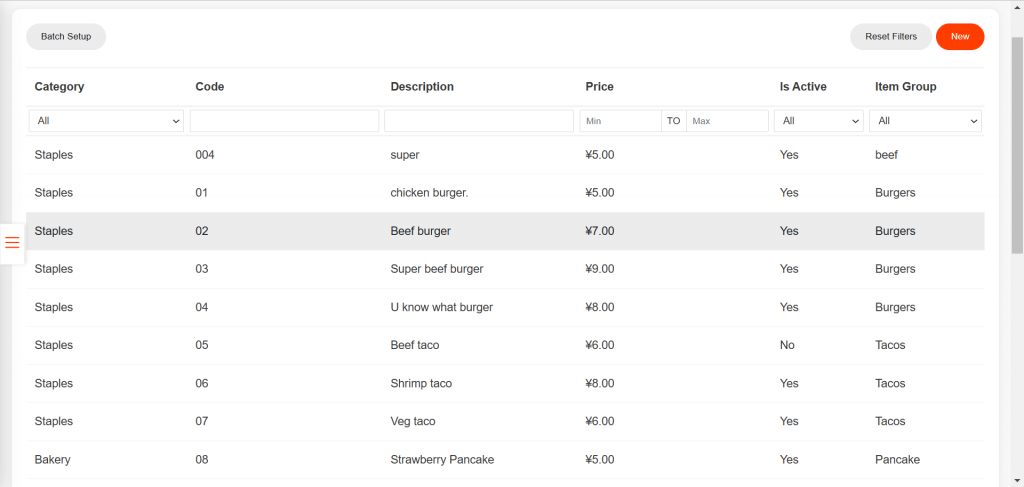This screenshot has width=1024, height=487.
Task: Click the vertical page scrollbar
Action: tap(1017, 150)
